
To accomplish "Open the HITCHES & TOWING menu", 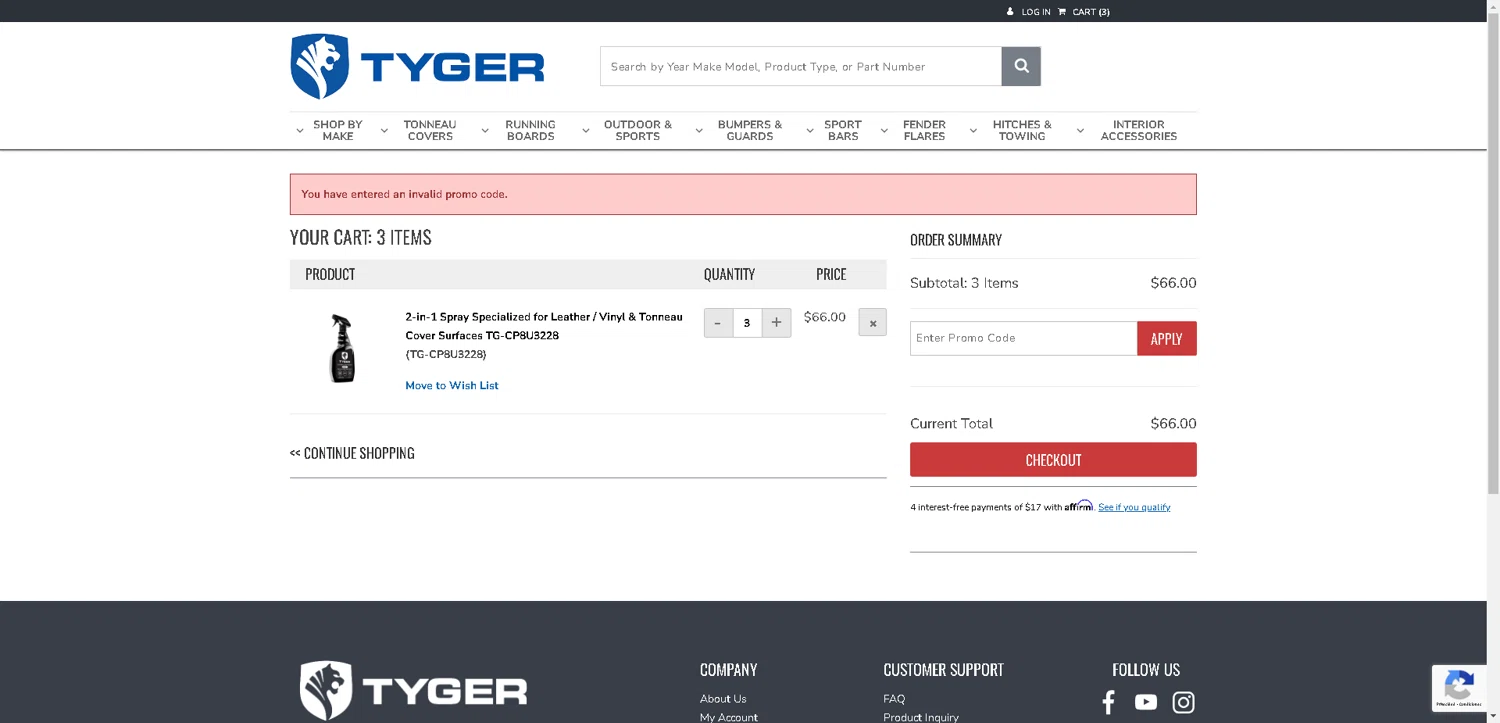I will pyautogui.click(x=1022, y=131).
